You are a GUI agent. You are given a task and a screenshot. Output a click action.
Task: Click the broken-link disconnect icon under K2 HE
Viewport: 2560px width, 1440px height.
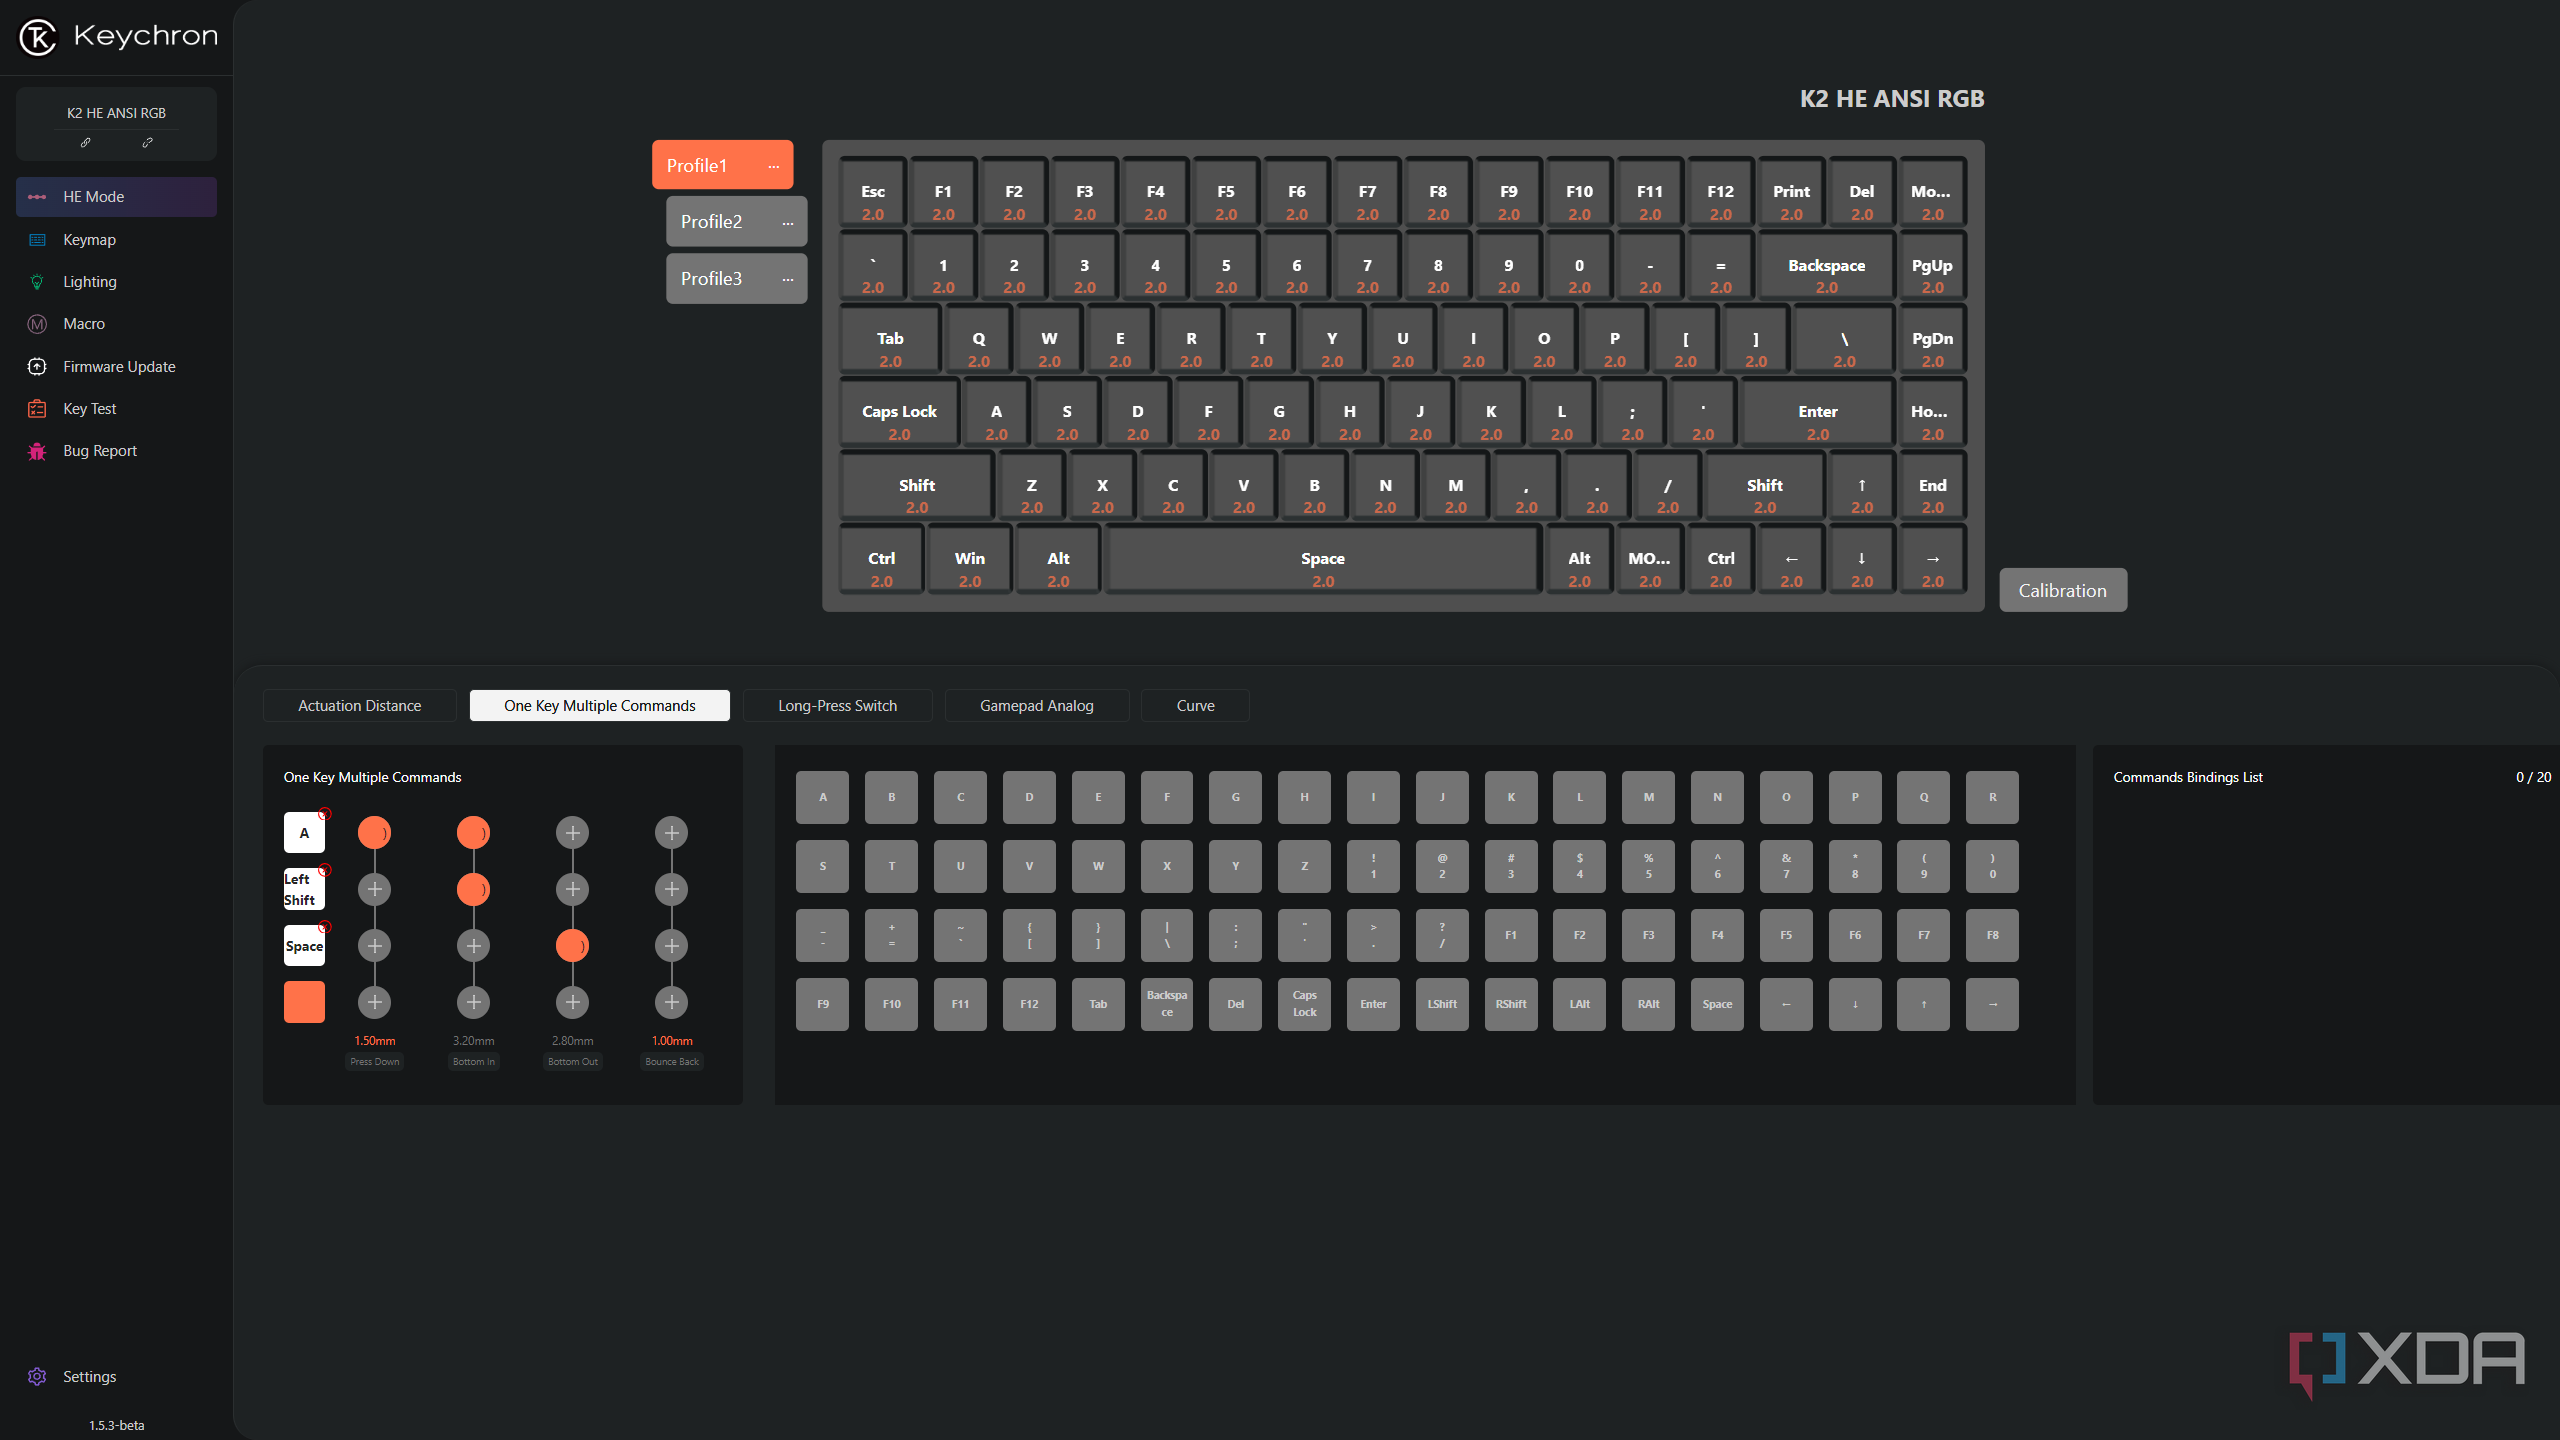147,143
